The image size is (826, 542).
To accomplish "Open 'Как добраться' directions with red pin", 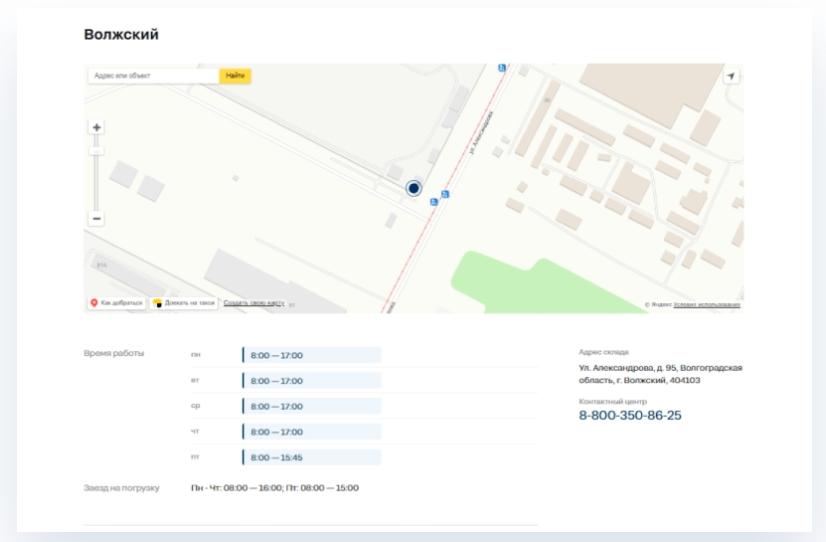I will pyautogui.click(x=117, y=302).
